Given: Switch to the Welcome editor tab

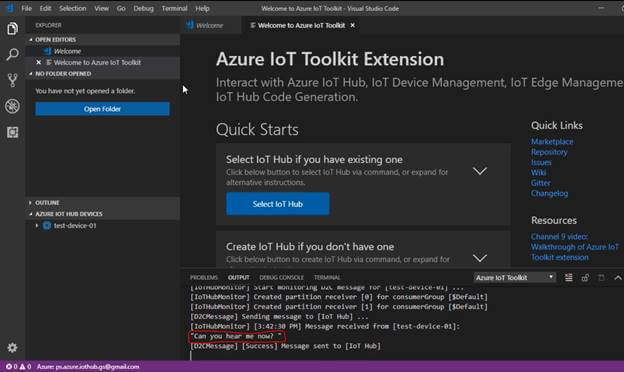Looking at the screenshot, I should (x=210, y=25).
